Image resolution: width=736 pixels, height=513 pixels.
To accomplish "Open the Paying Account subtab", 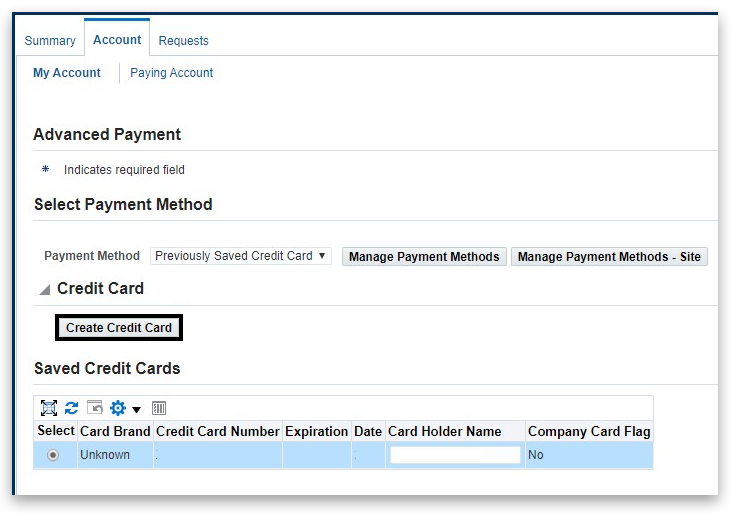I will [171, 73].
